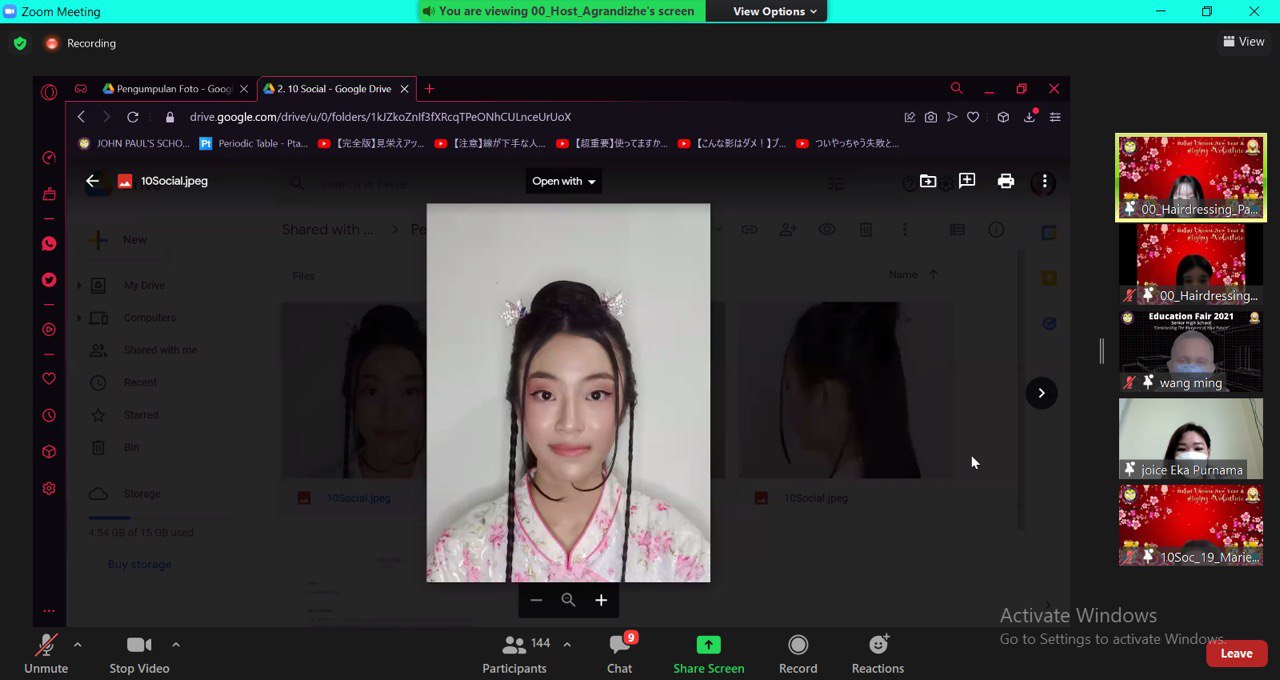This screenshot has width=1280, height=680.
Task: Open Twitter in the Opera sidebar
Action: pos(49,280)
